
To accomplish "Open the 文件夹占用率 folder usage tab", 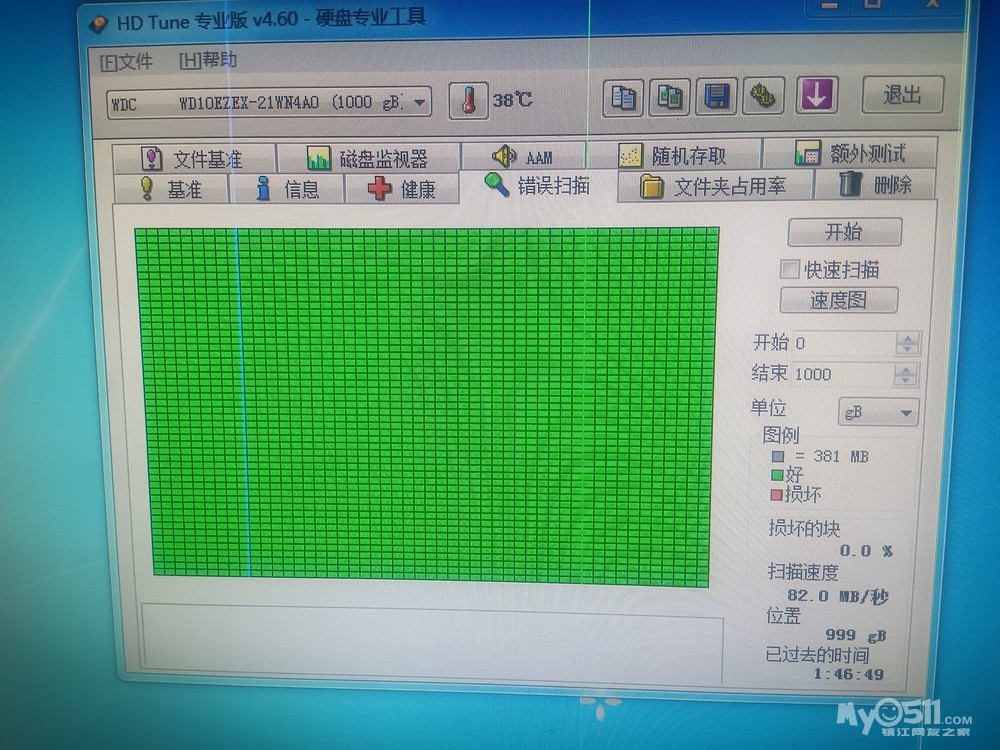I will [x=715, y=186].
